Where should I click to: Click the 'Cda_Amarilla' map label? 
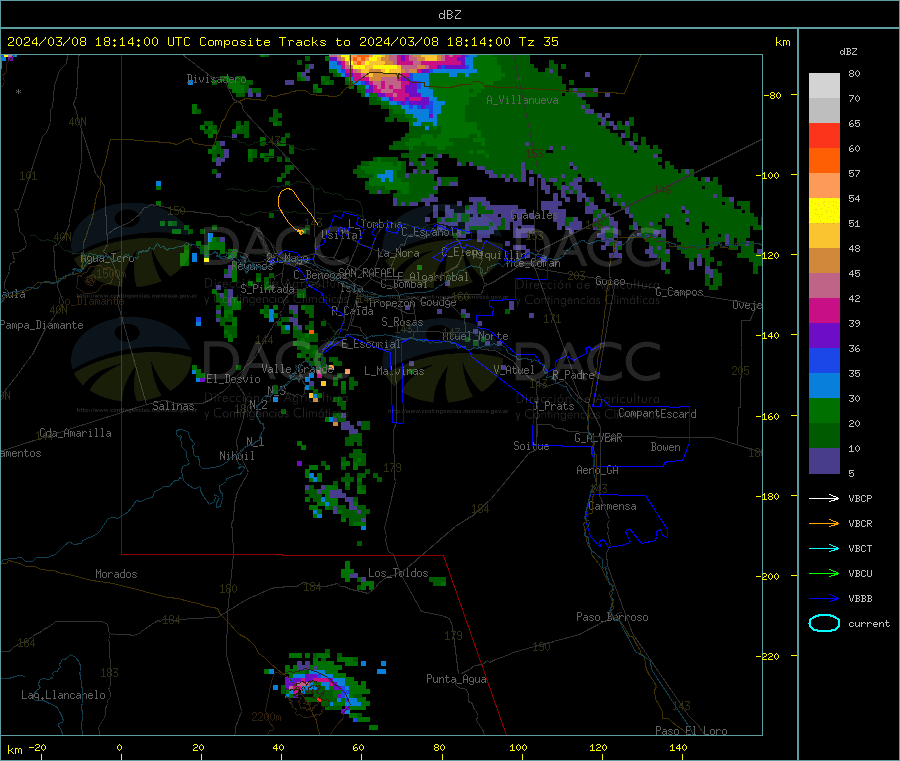pyautogui.click(x=75, y=433)
